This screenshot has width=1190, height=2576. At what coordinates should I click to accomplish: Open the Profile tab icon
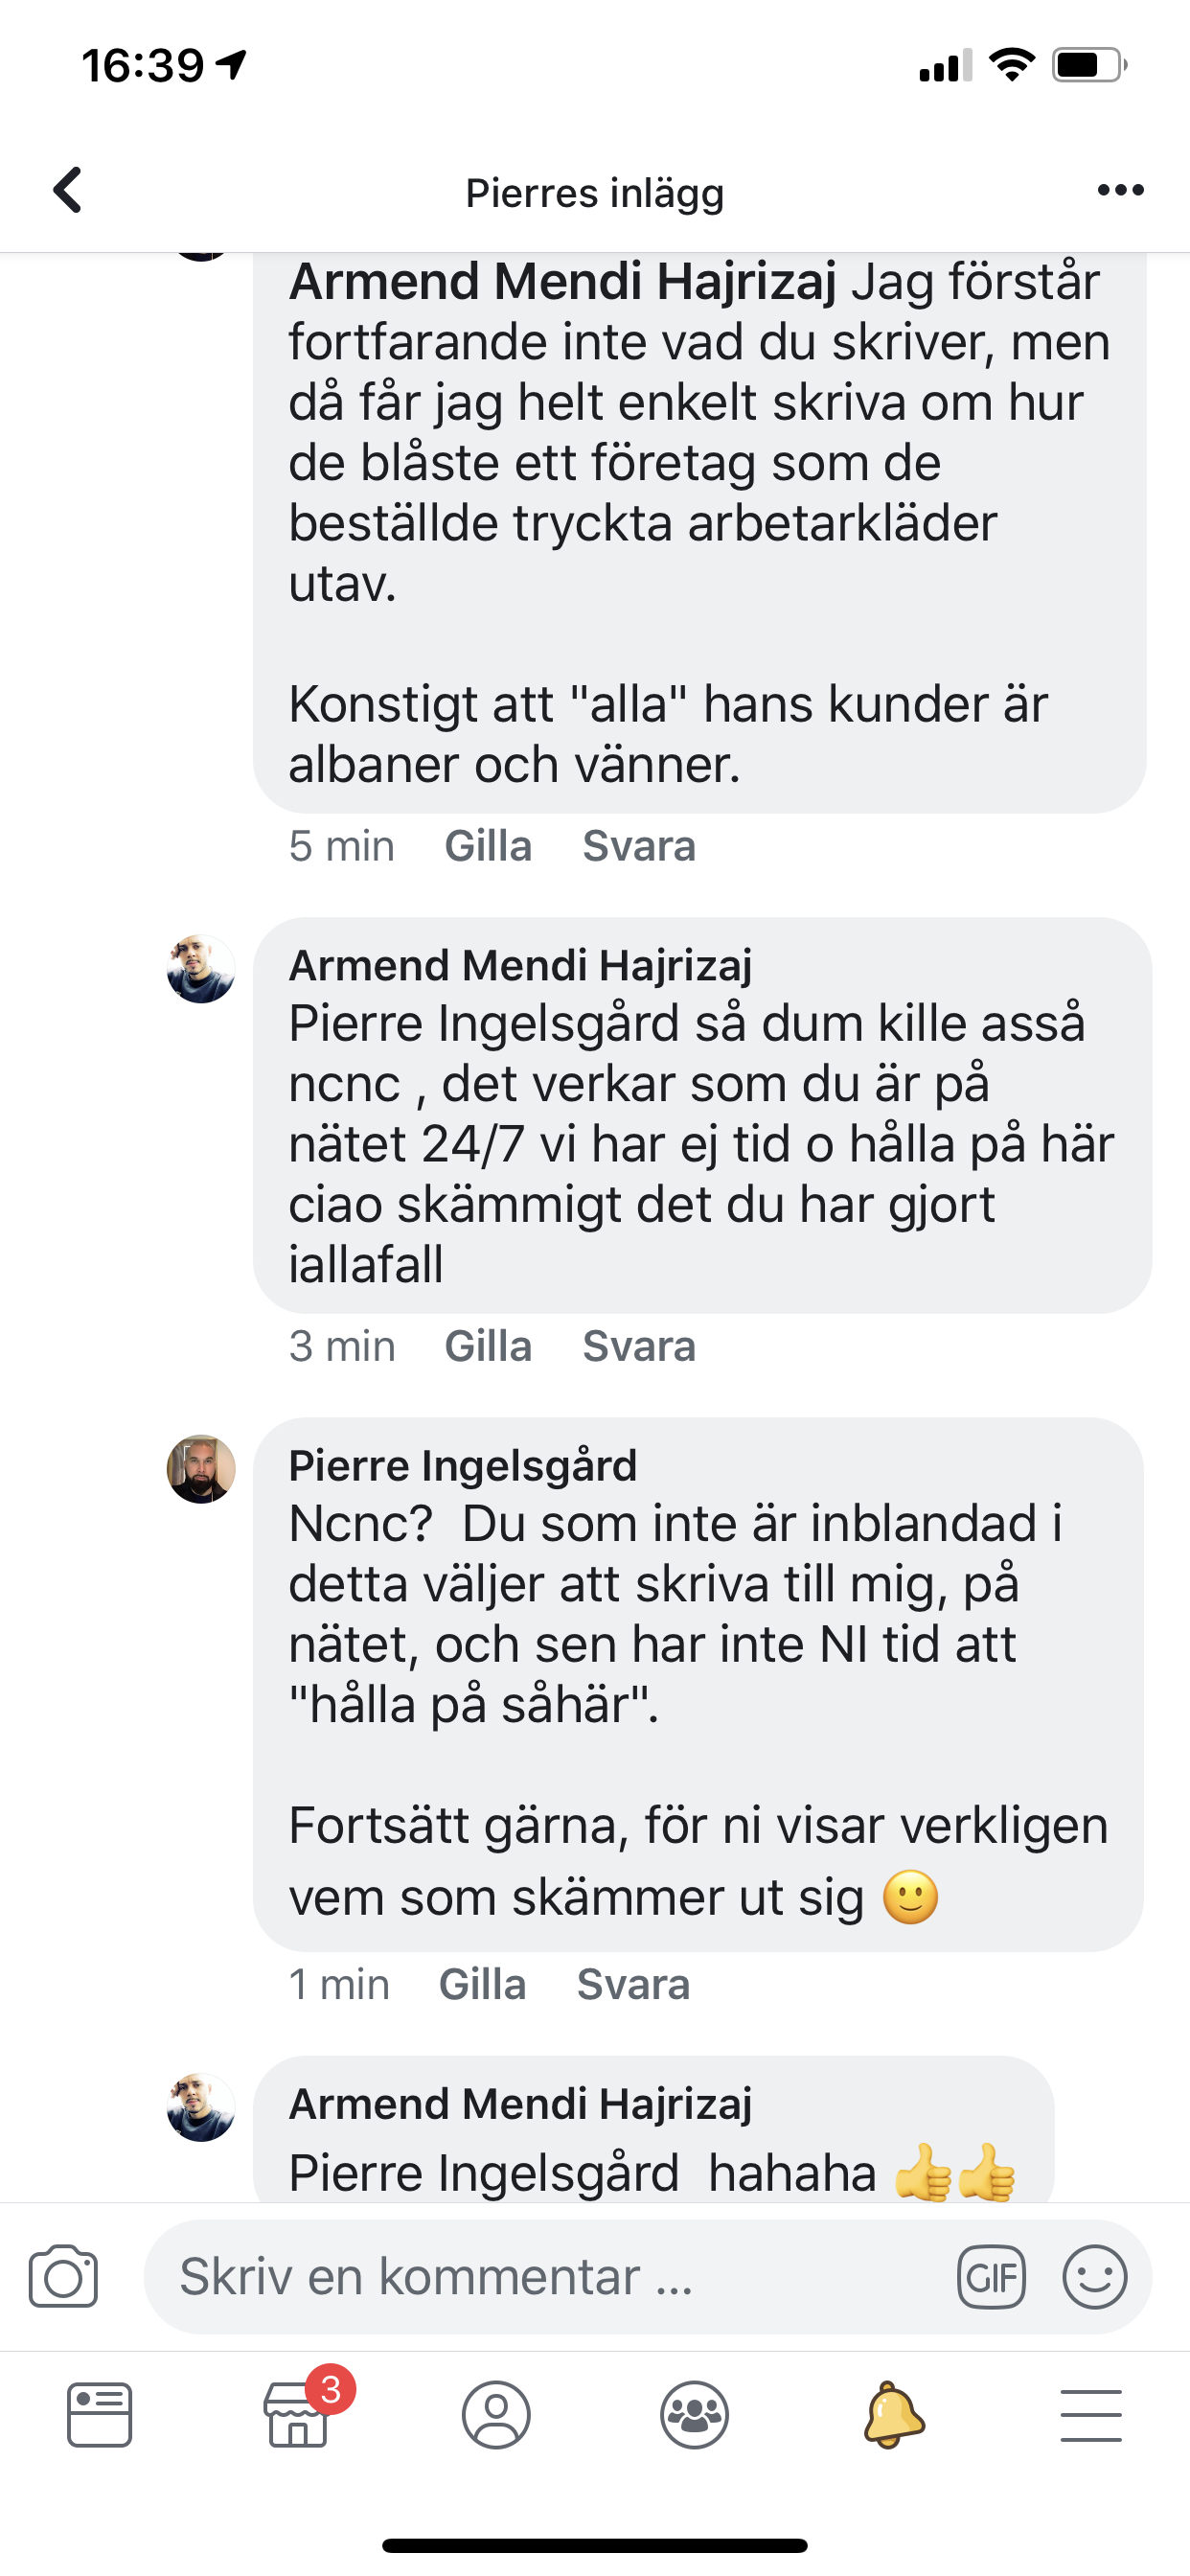[496, 2414]
